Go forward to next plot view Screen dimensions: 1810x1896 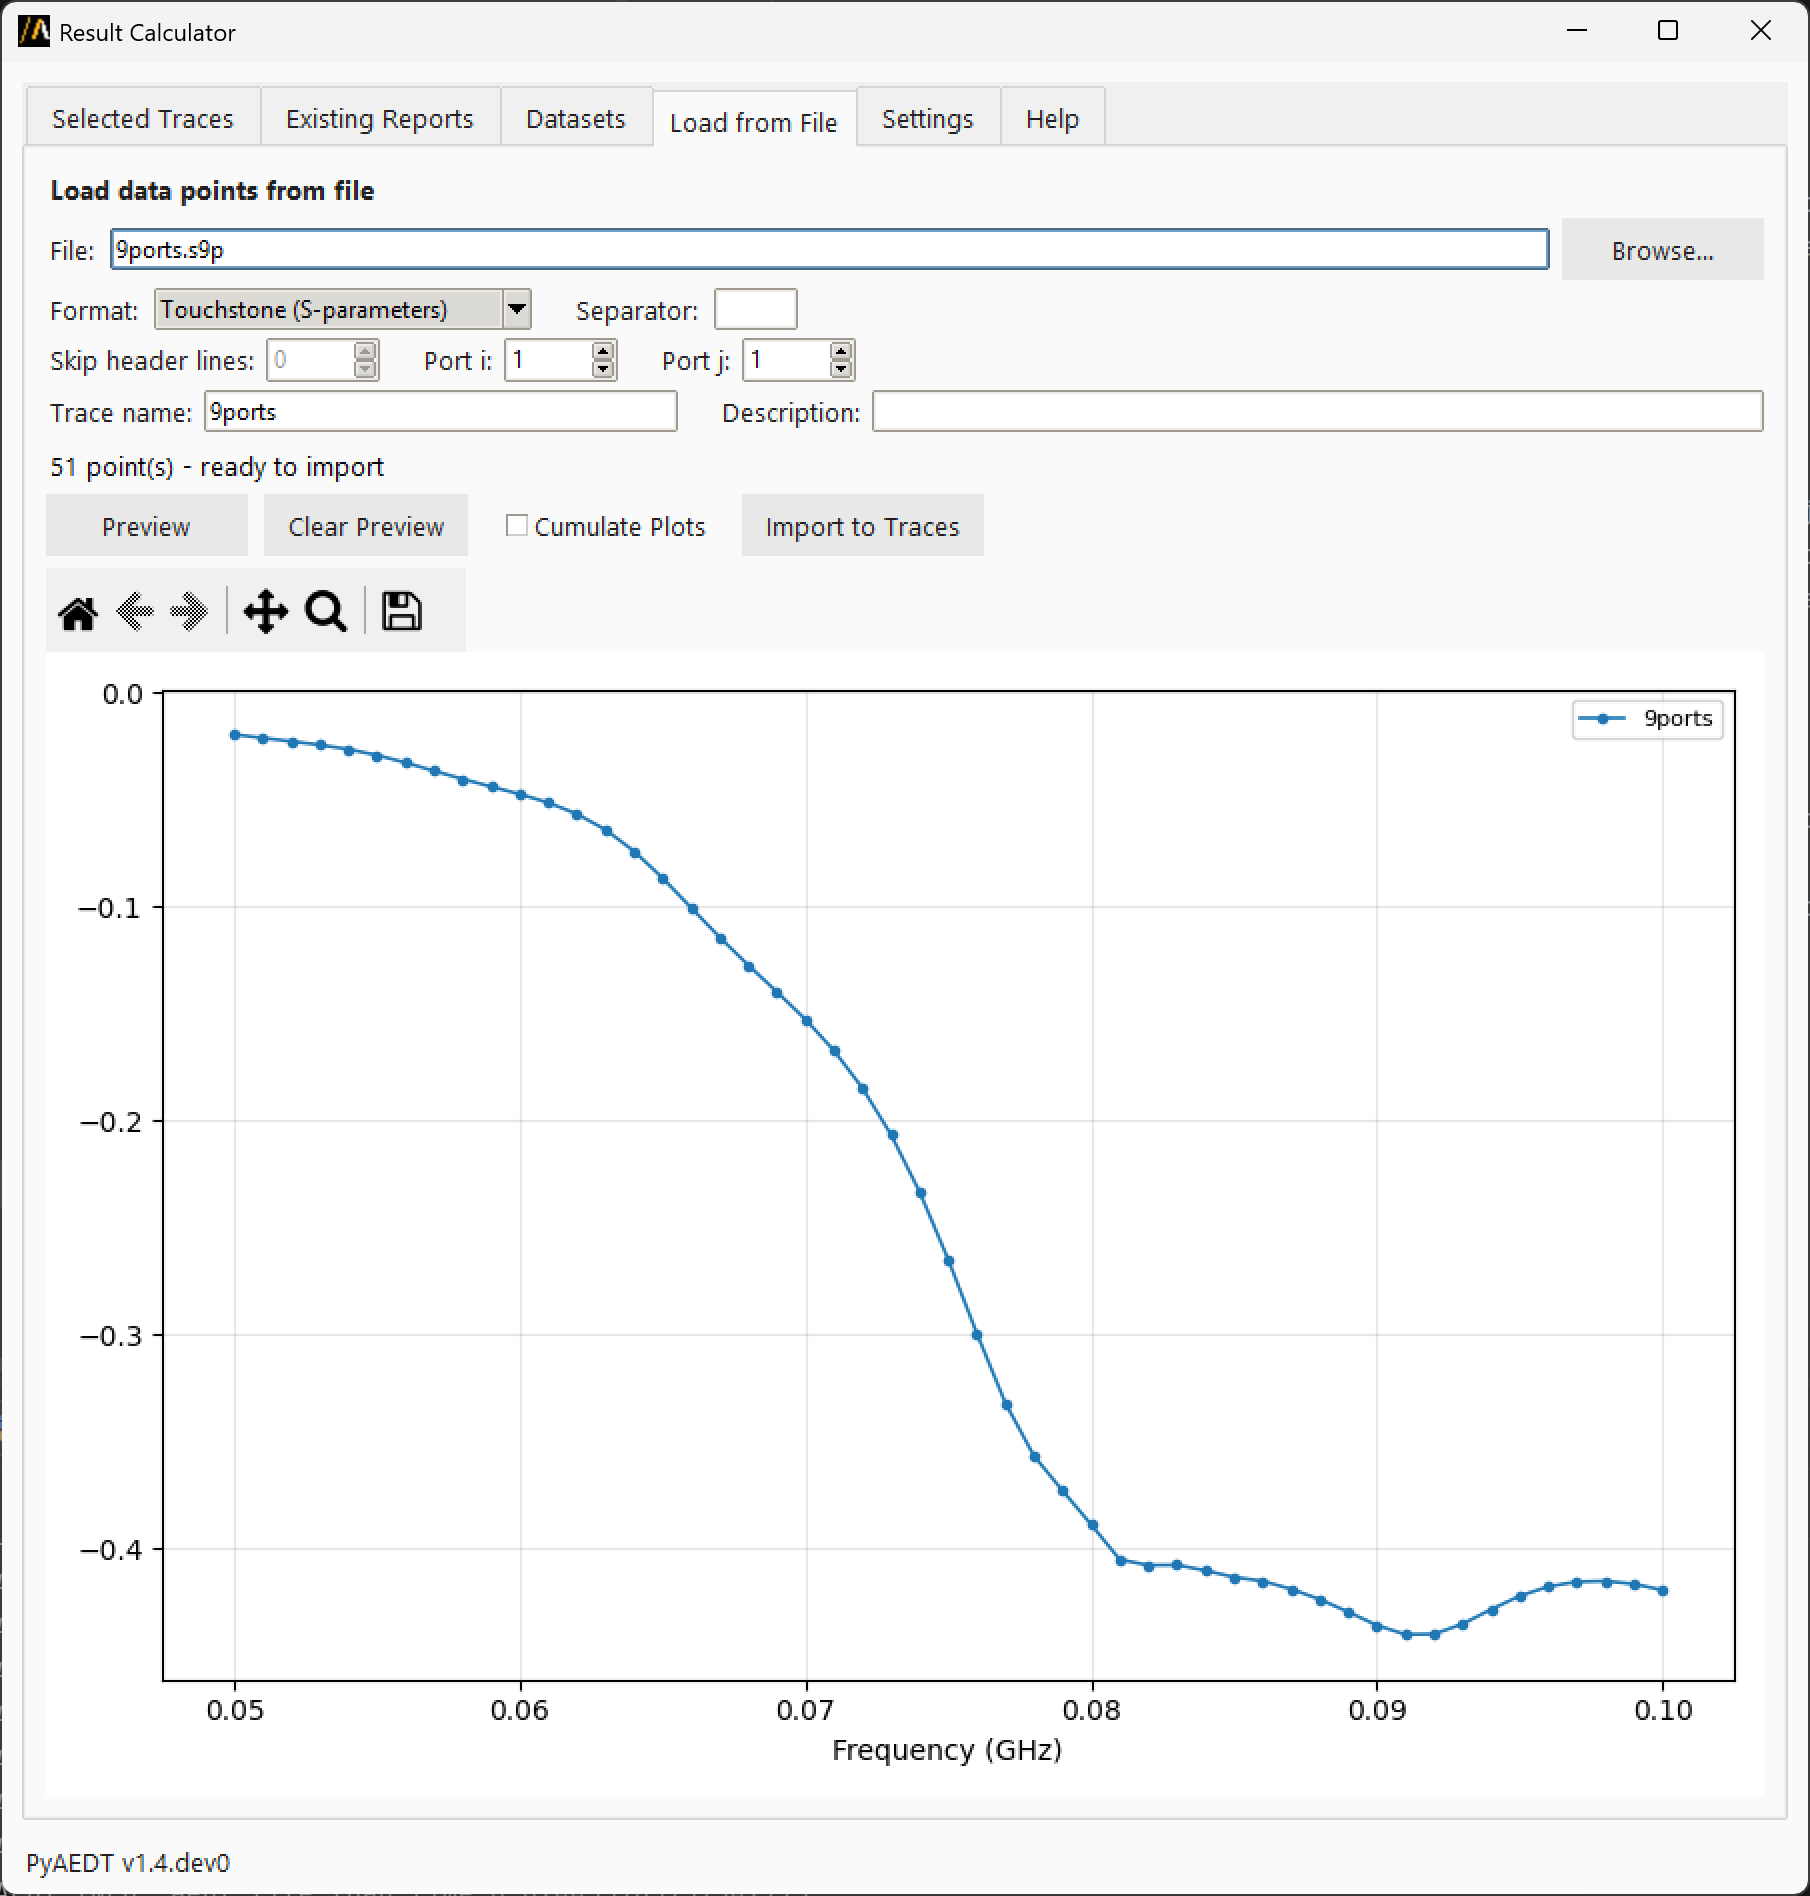[x=189, y=612]
